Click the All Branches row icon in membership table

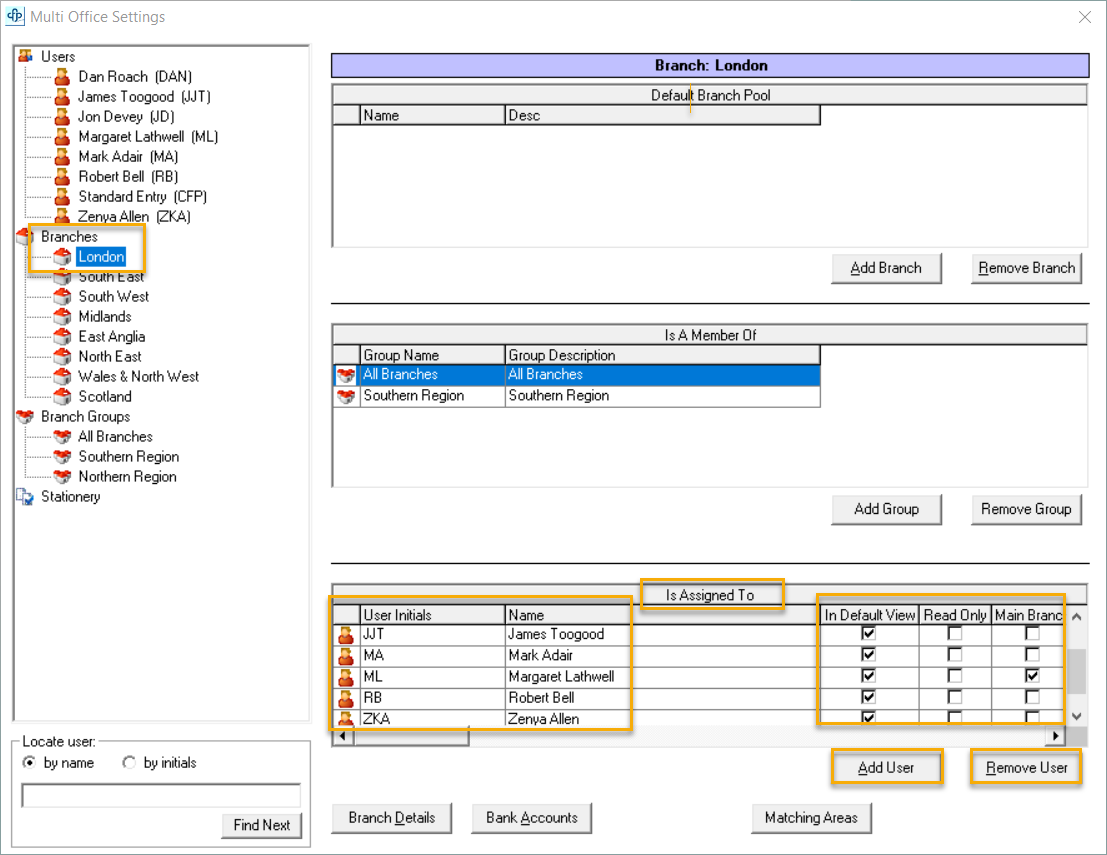(346, 375)
